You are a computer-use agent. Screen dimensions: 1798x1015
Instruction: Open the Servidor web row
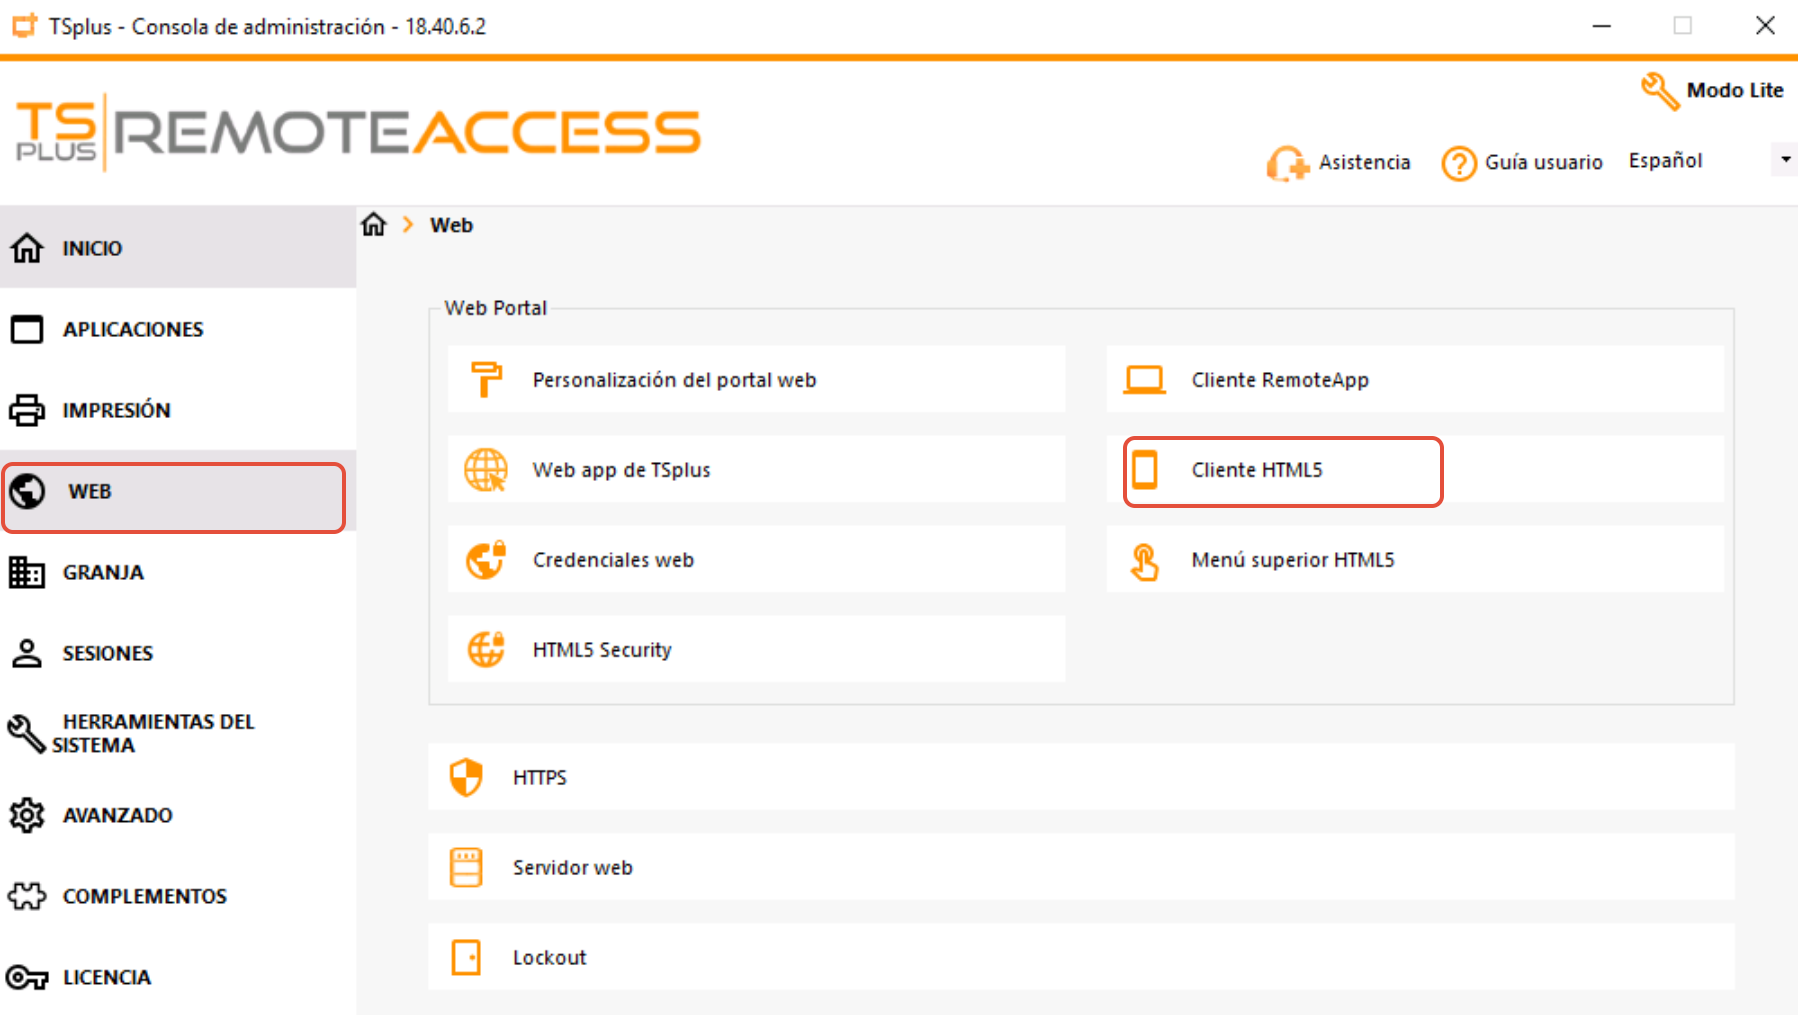pos(1081,867)
